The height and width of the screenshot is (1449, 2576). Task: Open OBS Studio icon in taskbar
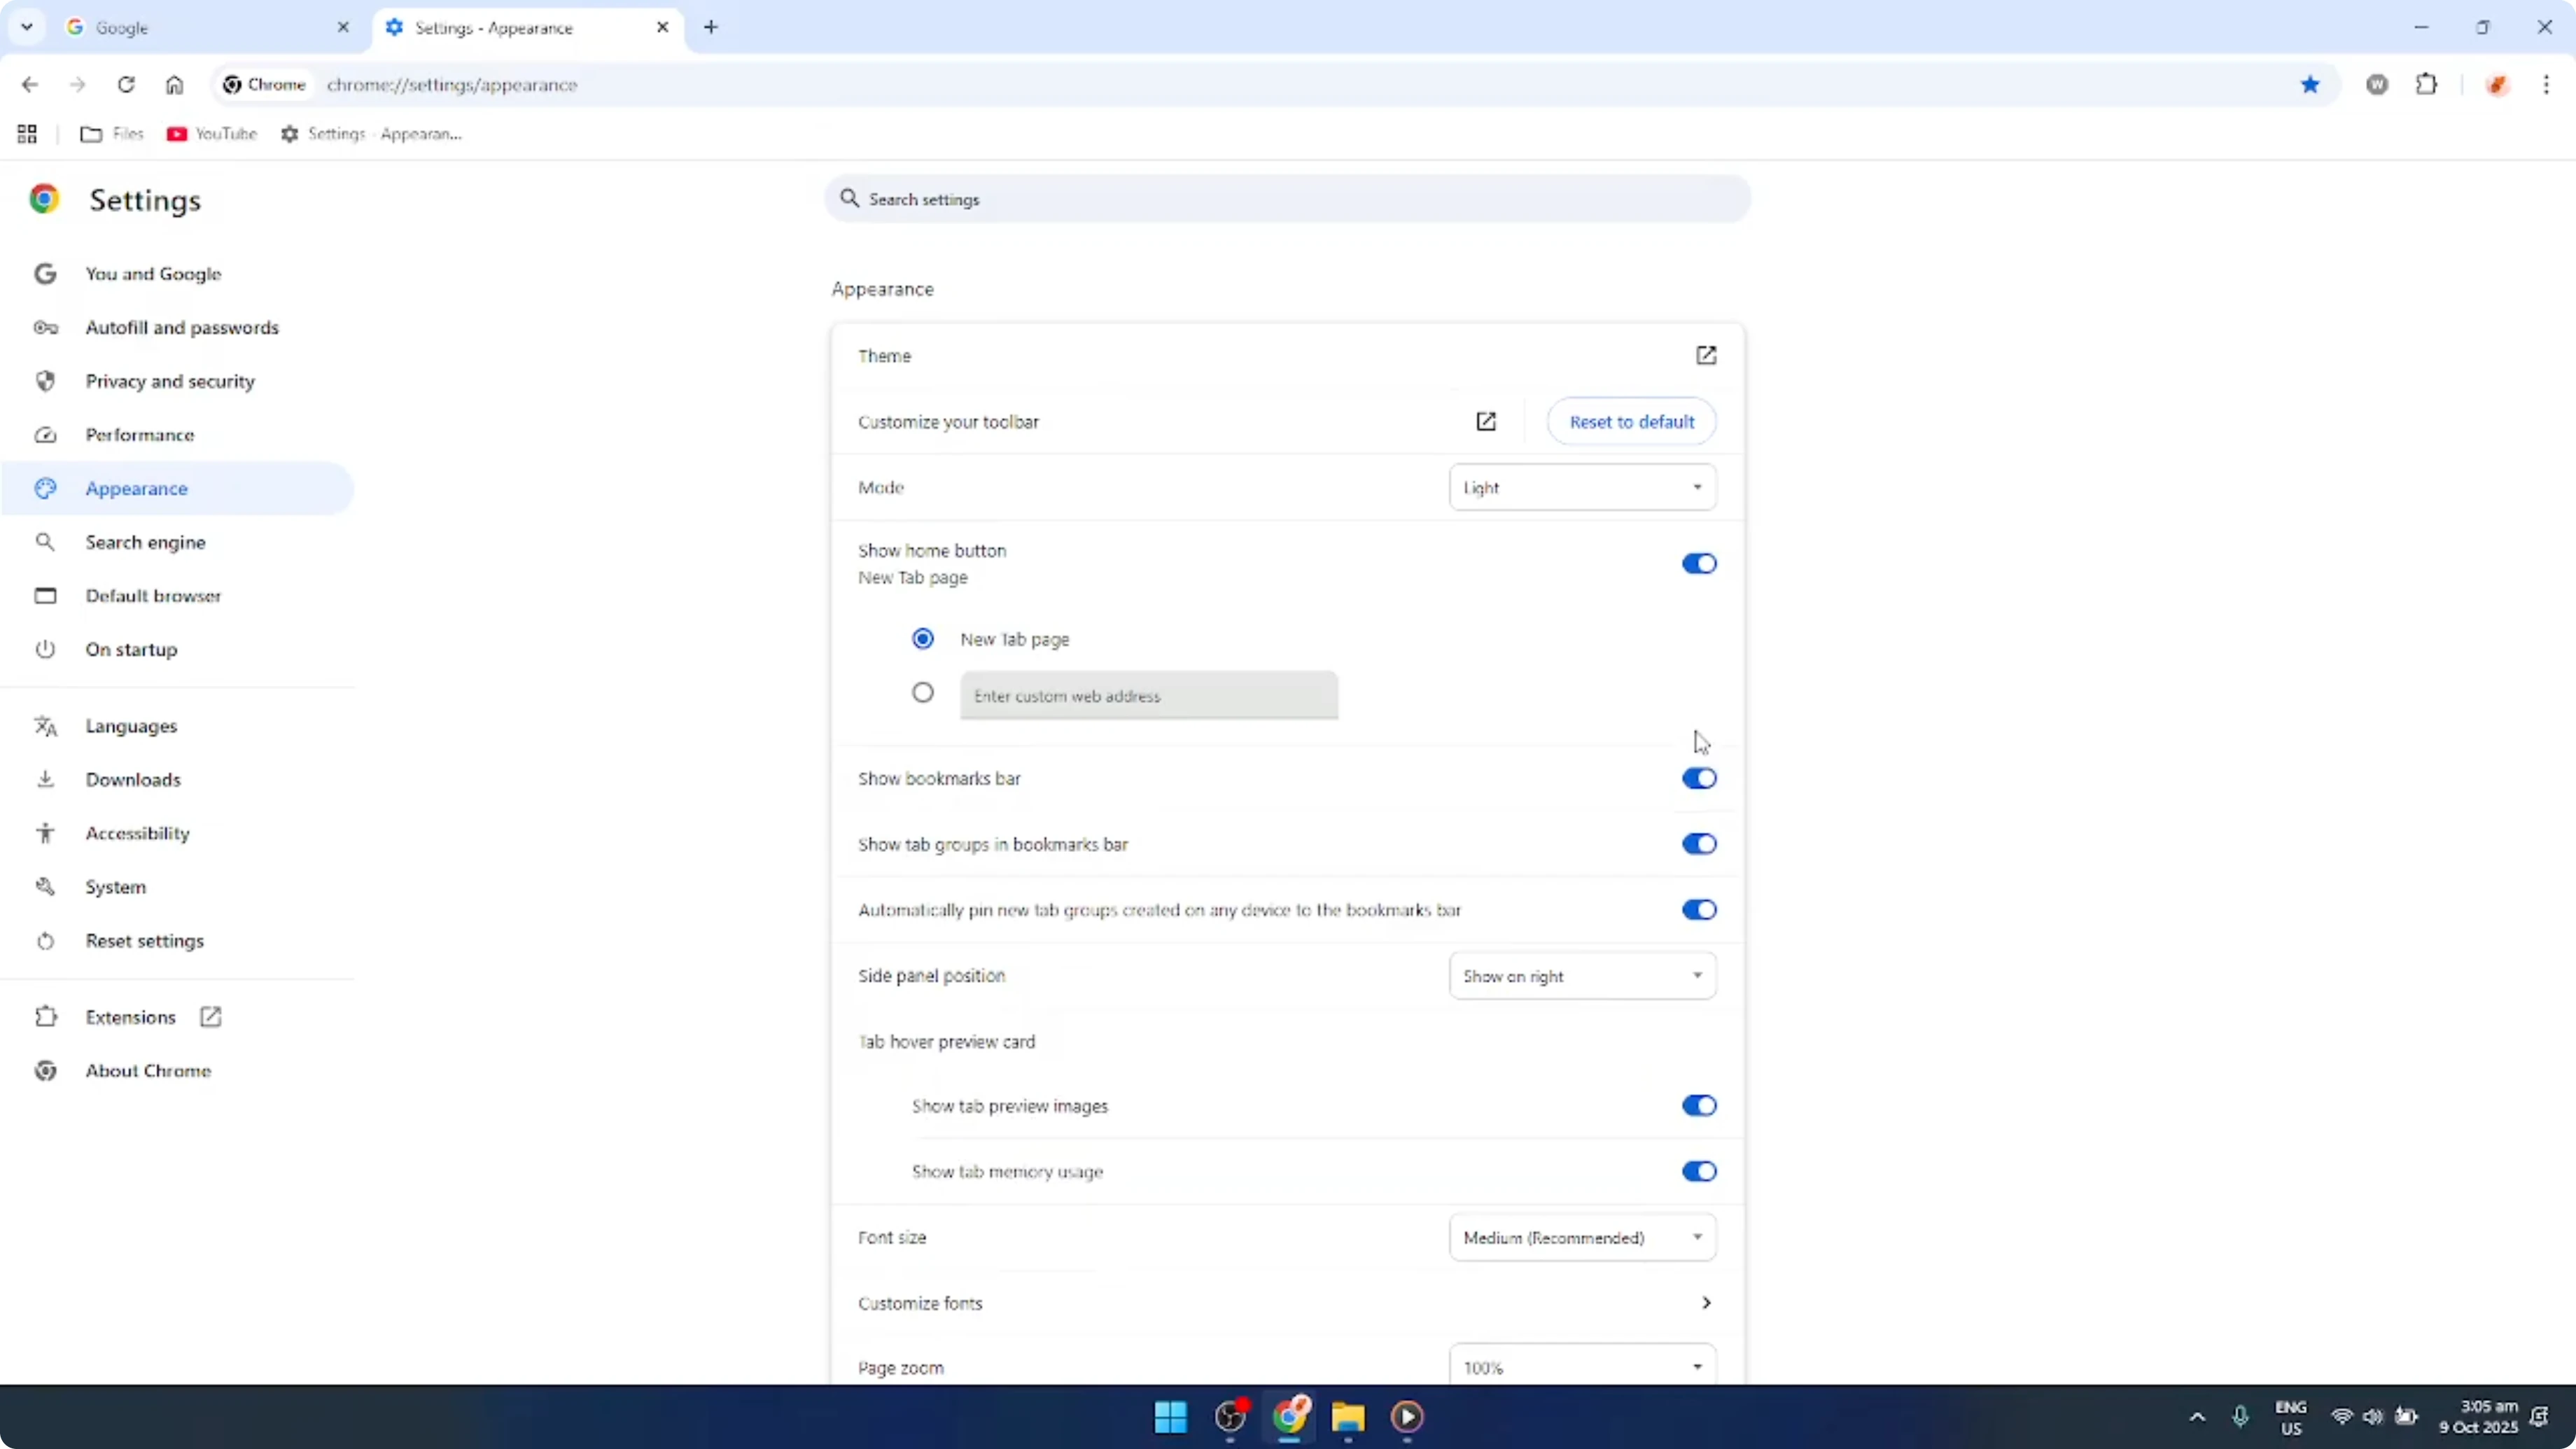pyautogui.click(x=1230, y=1417)
